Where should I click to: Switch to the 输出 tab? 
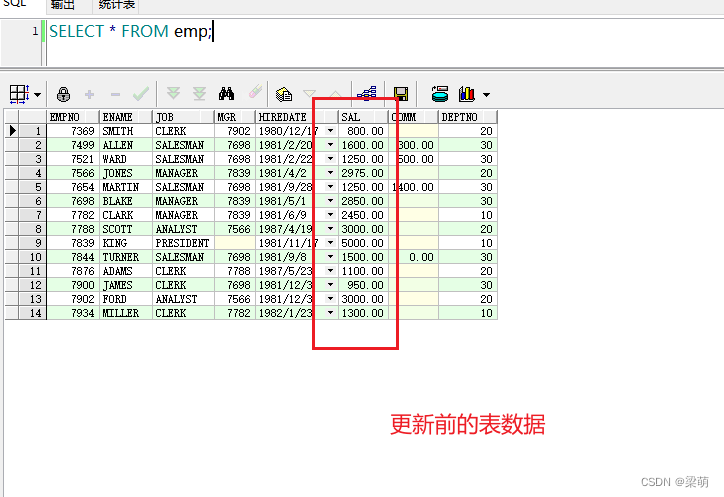pos(63,5)
